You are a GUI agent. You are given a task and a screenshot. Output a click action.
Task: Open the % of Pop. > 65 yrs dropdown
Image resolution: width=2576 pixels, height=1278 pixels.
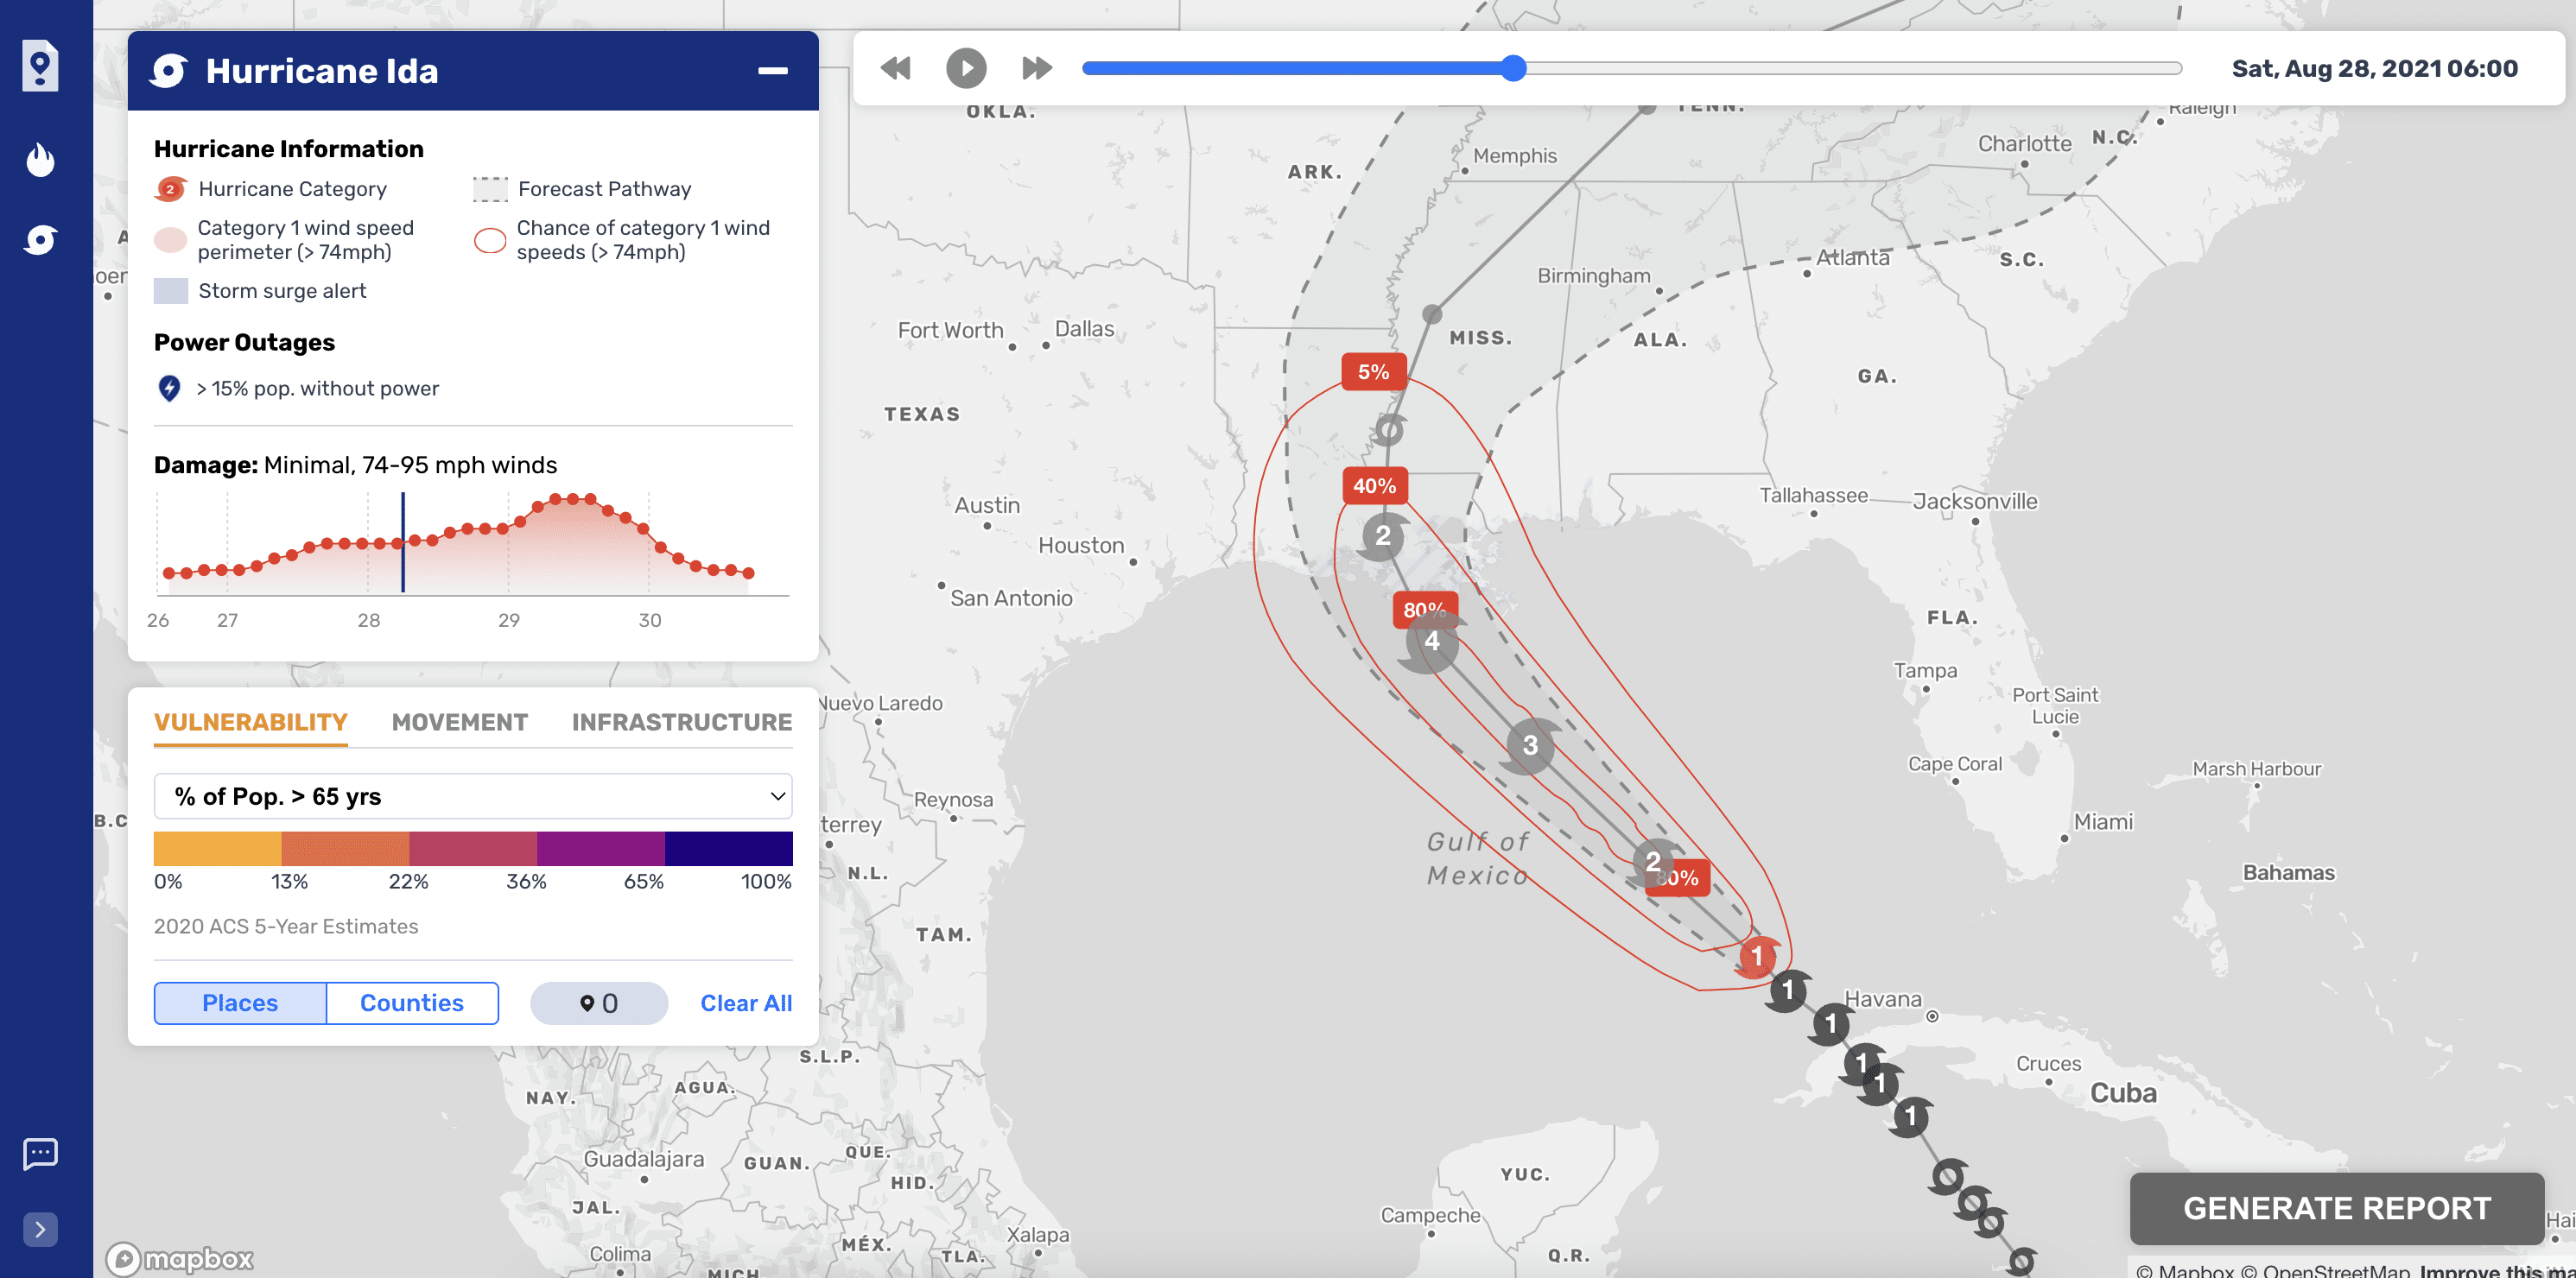473,796
